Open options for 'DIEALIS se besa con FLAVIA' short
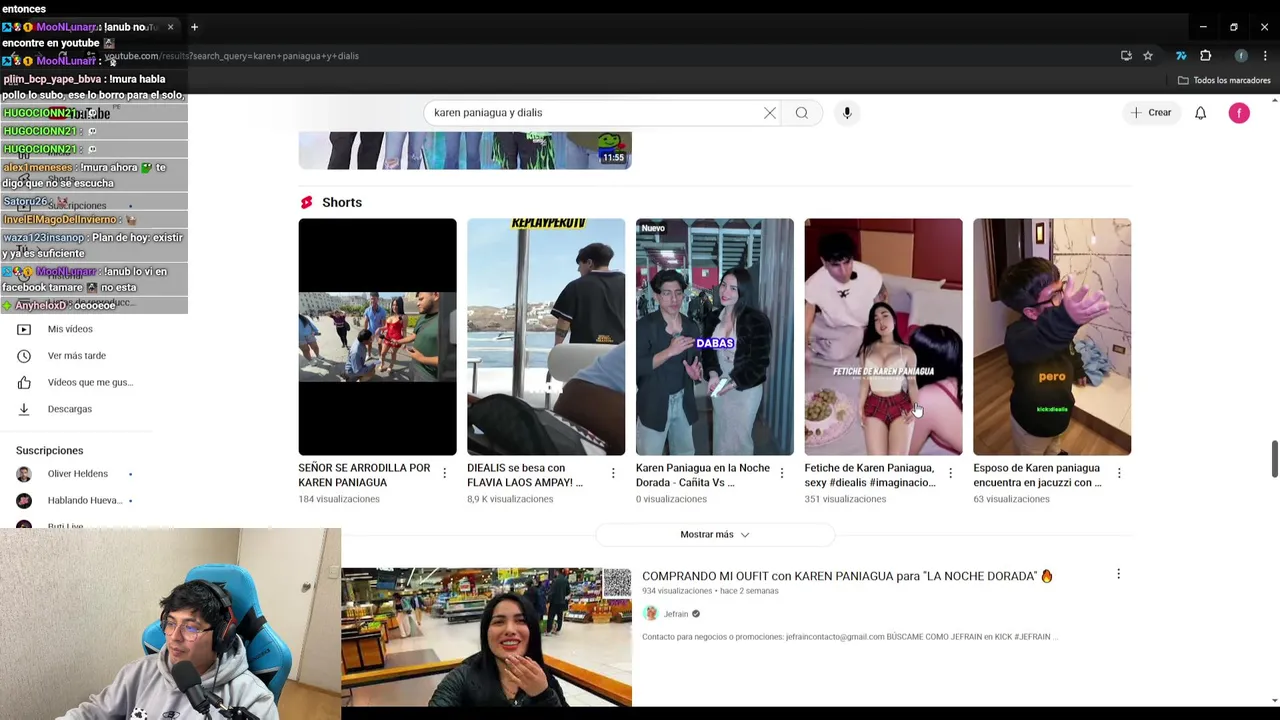 point(613,473)
